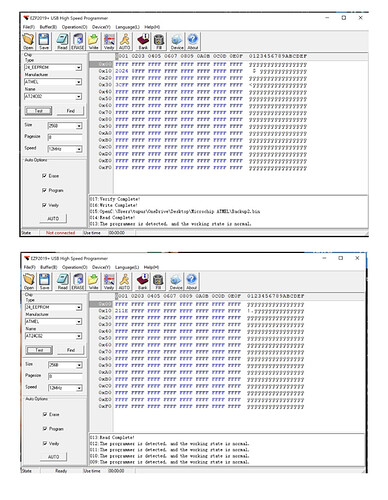
Task: Expand the Manufacturer dropdown in lower window
Action: (x=79, y=322)
